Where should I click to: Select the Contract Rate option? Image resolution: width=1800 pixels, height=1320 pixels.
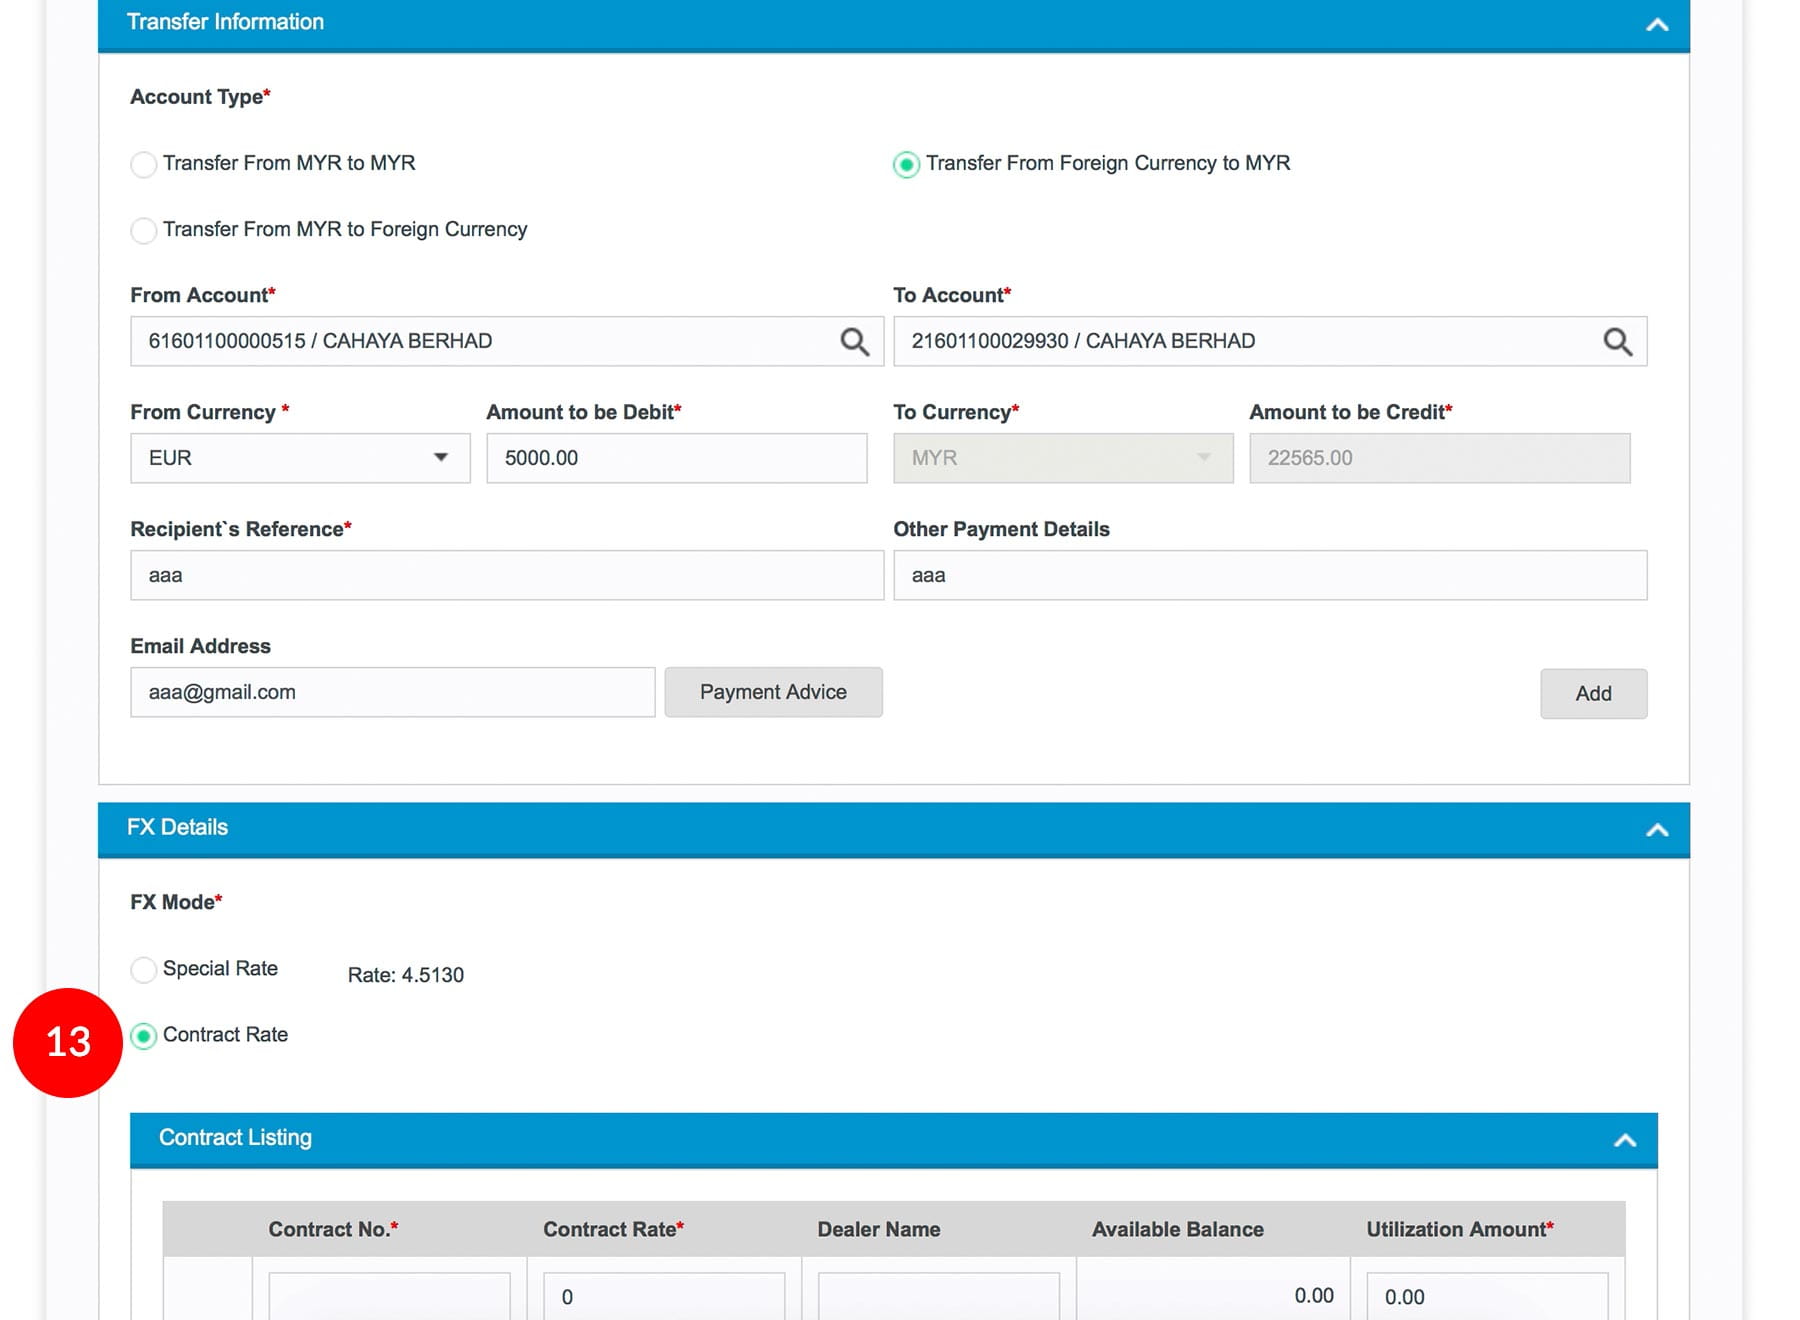pyautogui.click(x=144, y=1036)
